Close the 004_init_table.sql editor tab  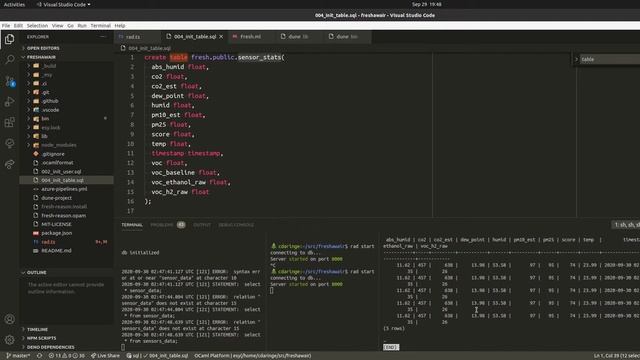point(221,37)
